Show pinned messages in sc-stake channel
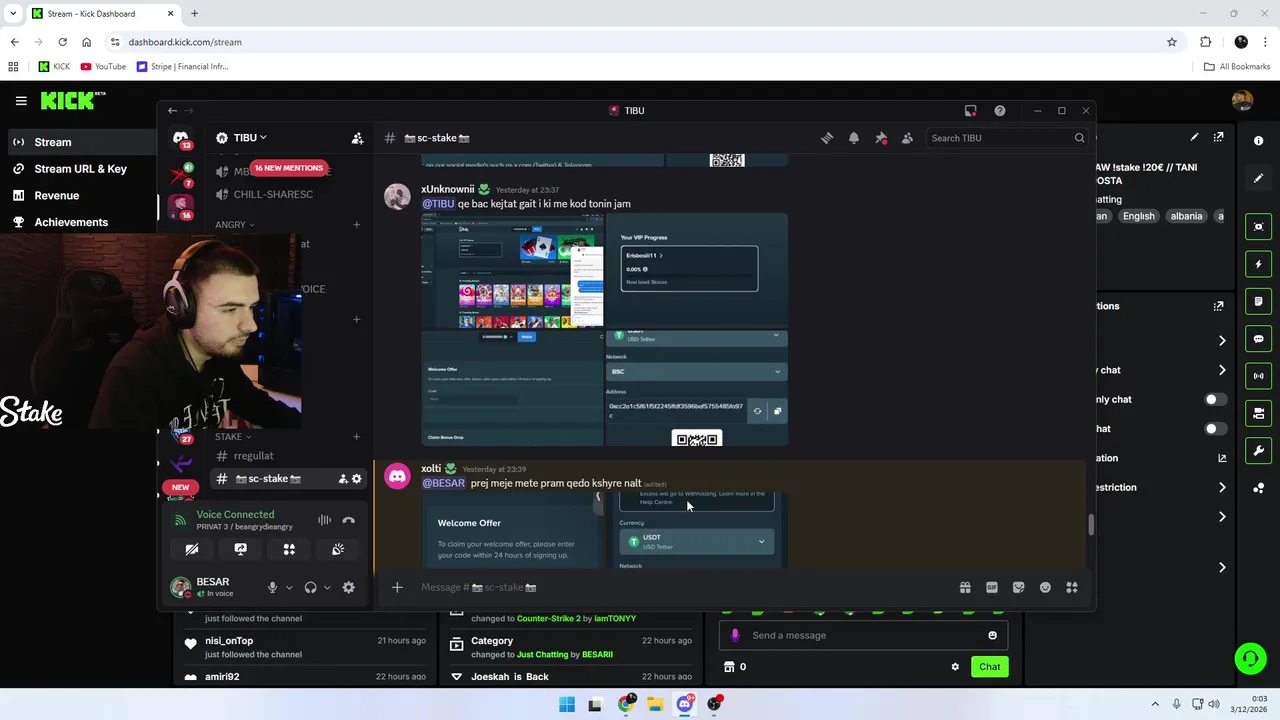 (x=881, y=138)
